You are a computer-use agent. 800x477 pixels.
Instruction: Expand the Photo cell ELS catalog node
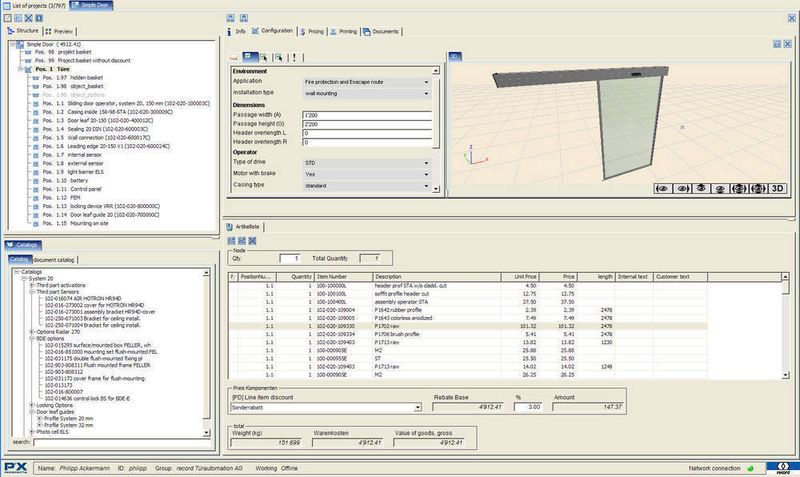32,432
